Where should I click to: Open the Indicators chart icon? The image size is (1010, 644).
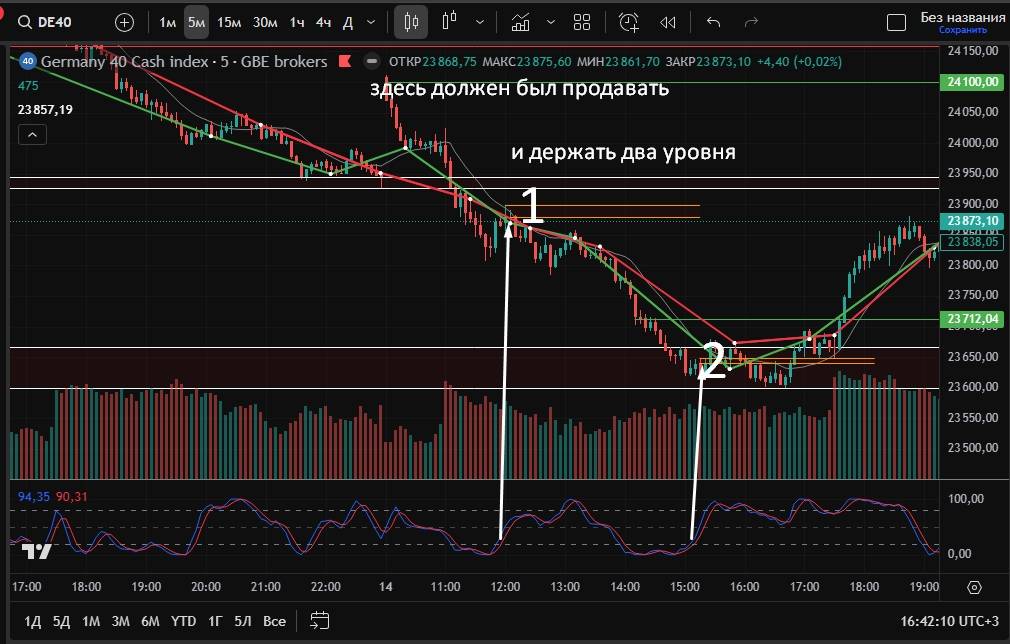pyautogui.click(x=521, y=21)
